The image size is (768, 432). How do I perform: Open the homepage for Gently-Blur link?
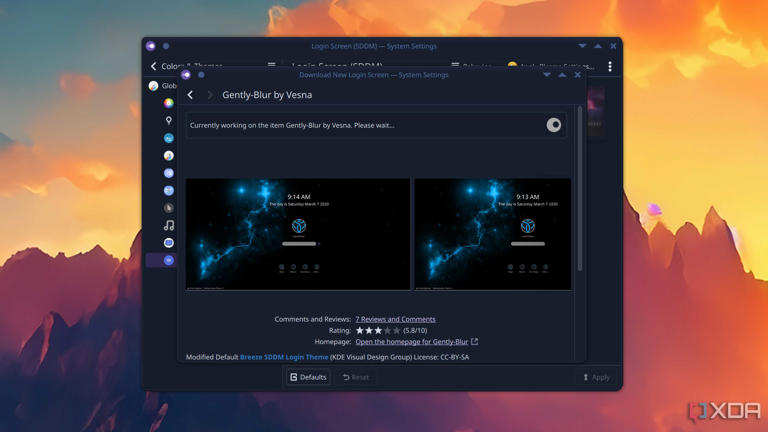(412, 342)
